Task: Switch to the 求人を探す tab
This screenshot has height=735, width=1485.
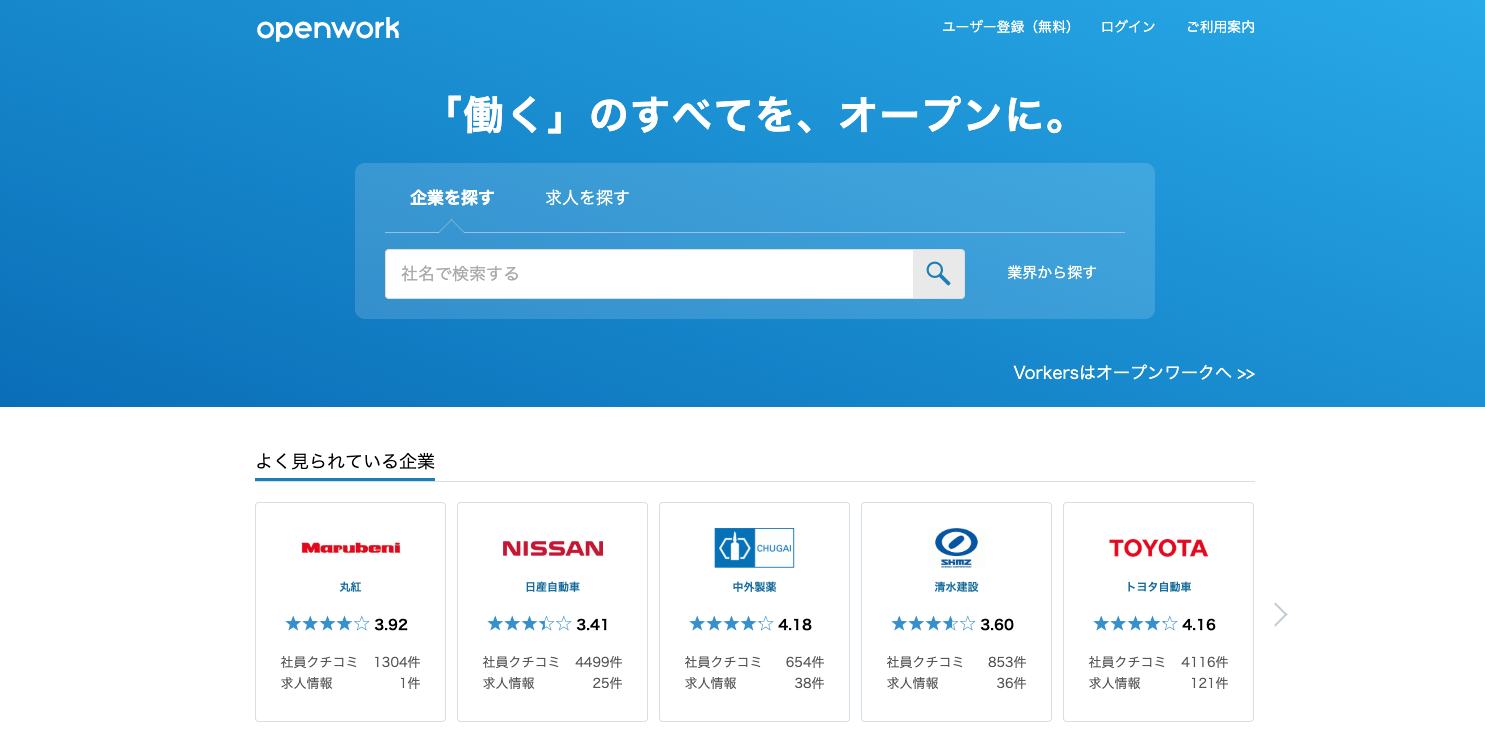Action: (x=588, y=198)
